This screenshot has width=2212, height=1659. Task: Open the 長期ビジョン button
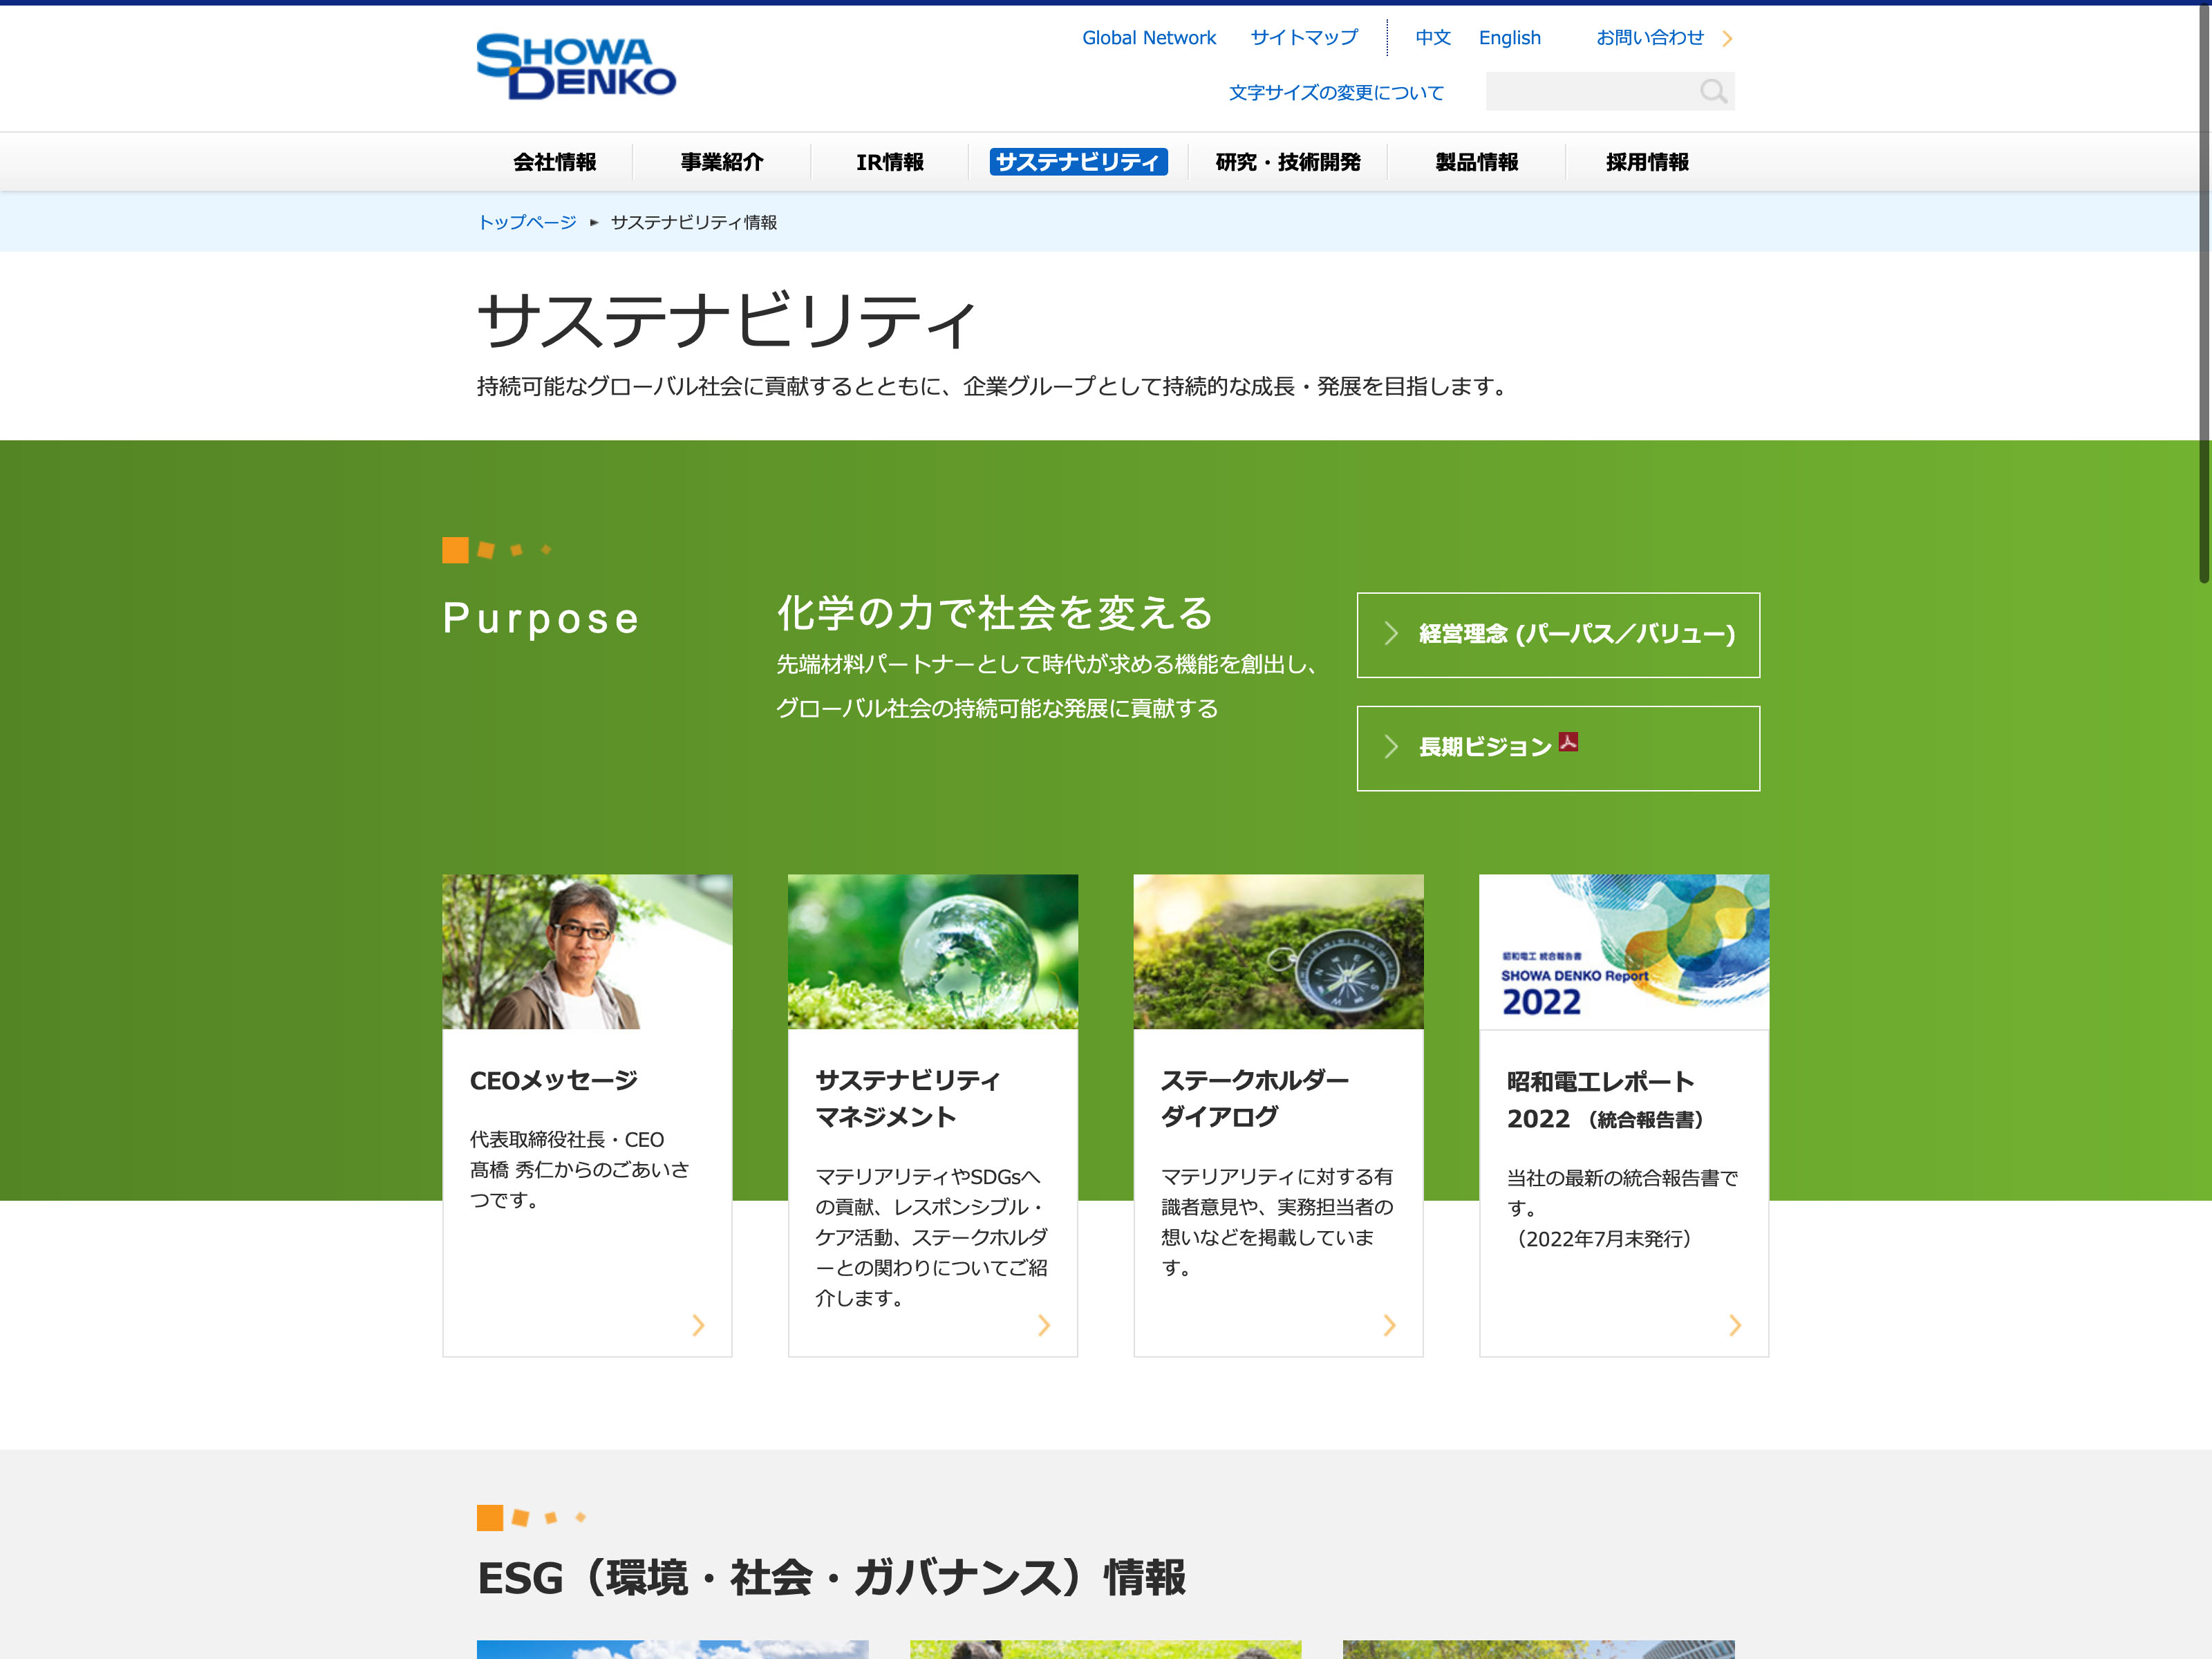point(1557,748)
